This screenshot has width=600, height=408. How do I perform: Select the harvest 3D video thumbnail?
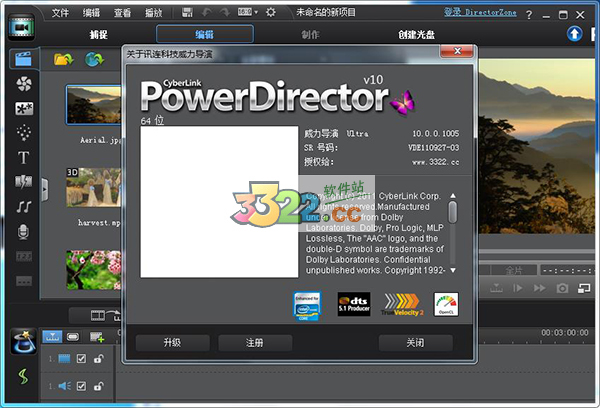(x=94, y=188)
